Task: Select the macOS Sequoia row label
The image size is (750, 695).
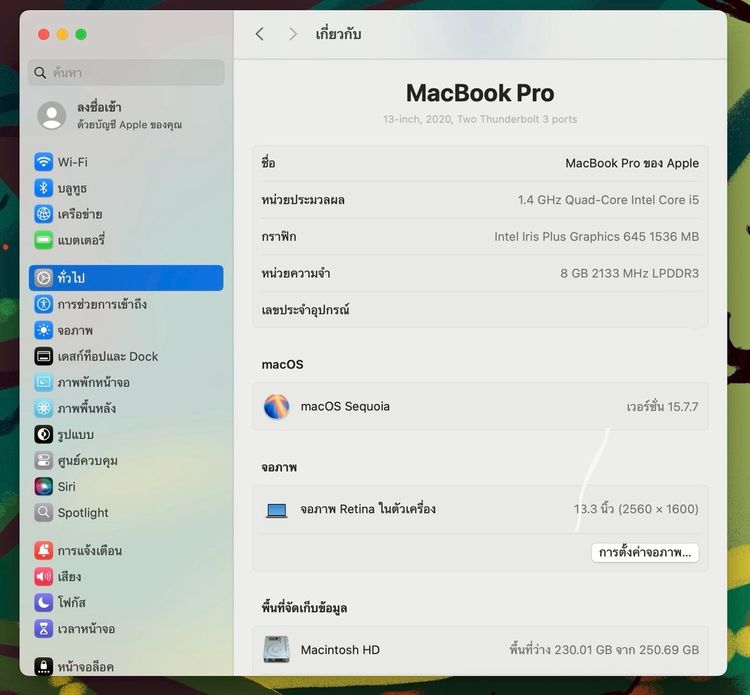Action: [x=345, y=406]
